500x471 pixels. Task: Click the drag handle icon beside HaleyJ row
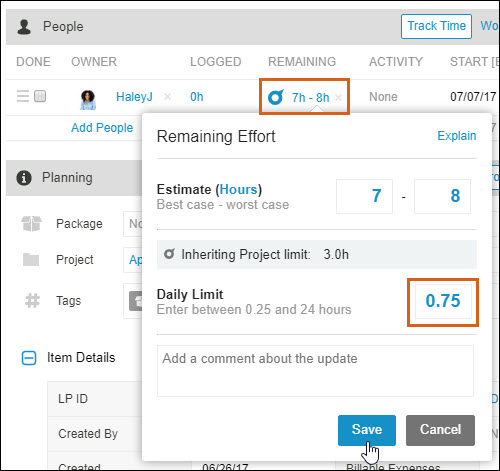(23, 96)
